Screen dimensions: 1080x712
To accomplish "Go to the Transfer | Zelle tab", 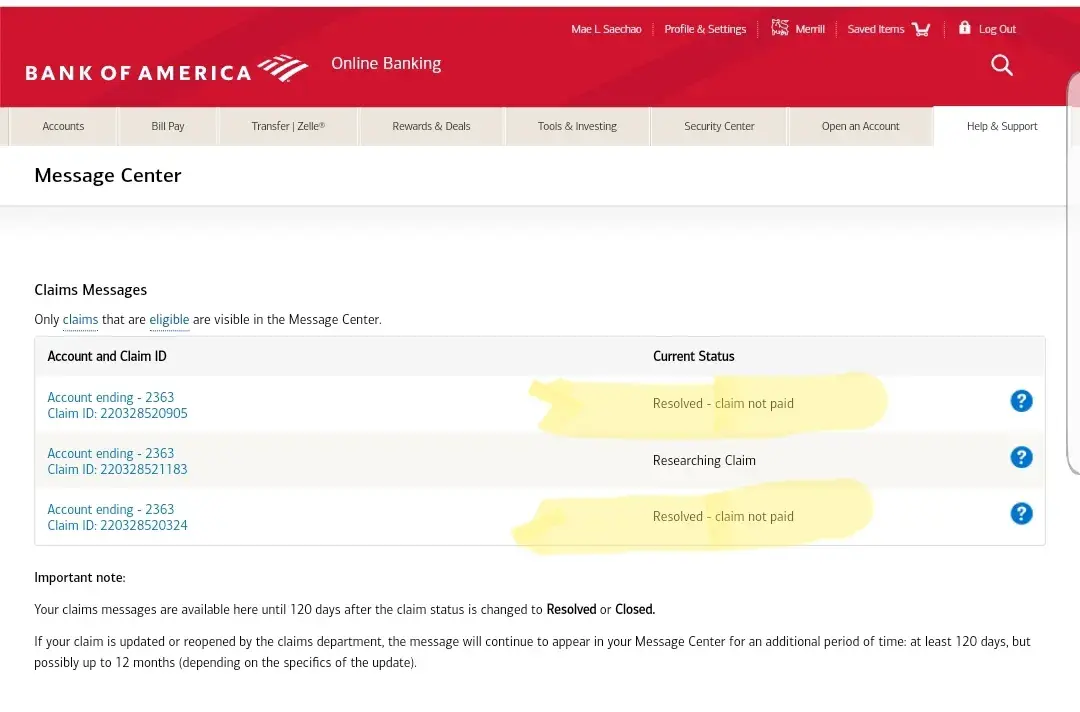I will click(x=288, y=126).
